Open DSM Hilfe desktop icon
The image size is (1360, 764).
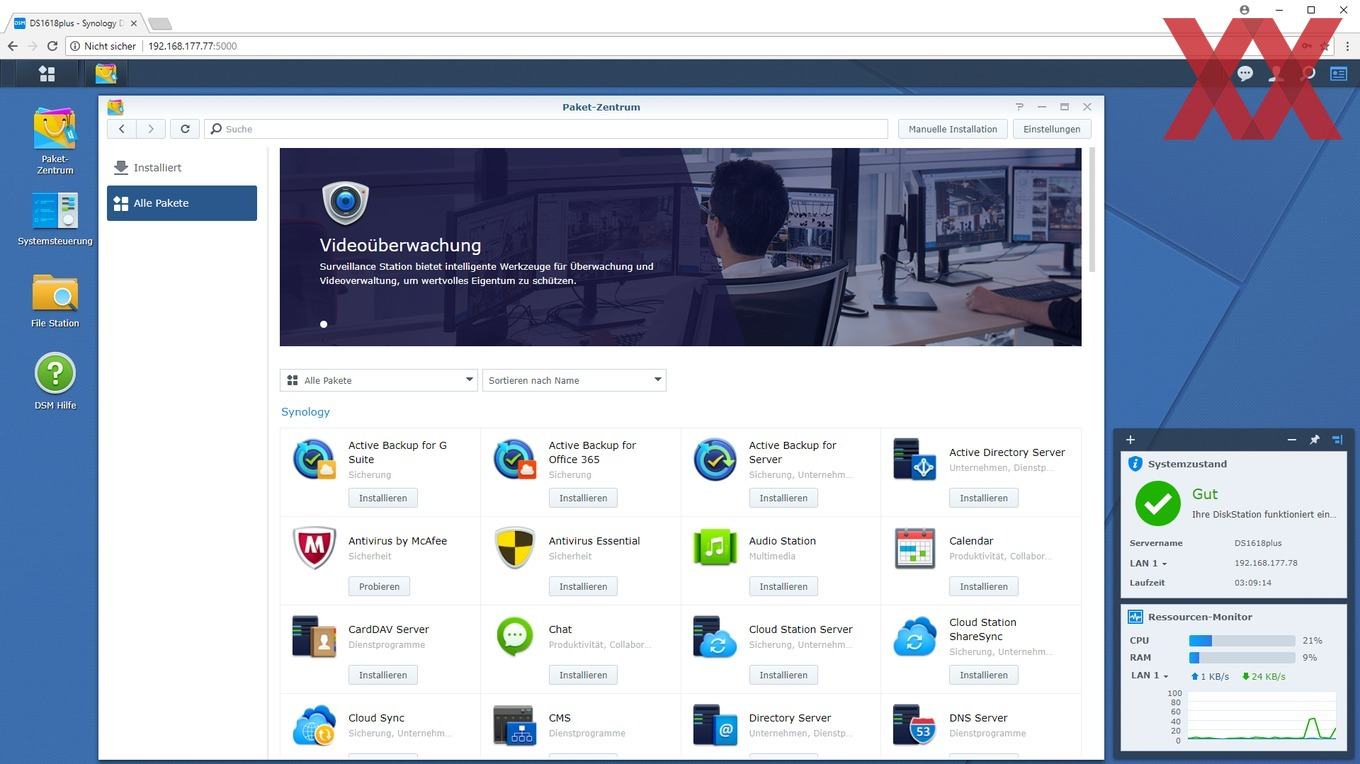(x=55, y=381)
